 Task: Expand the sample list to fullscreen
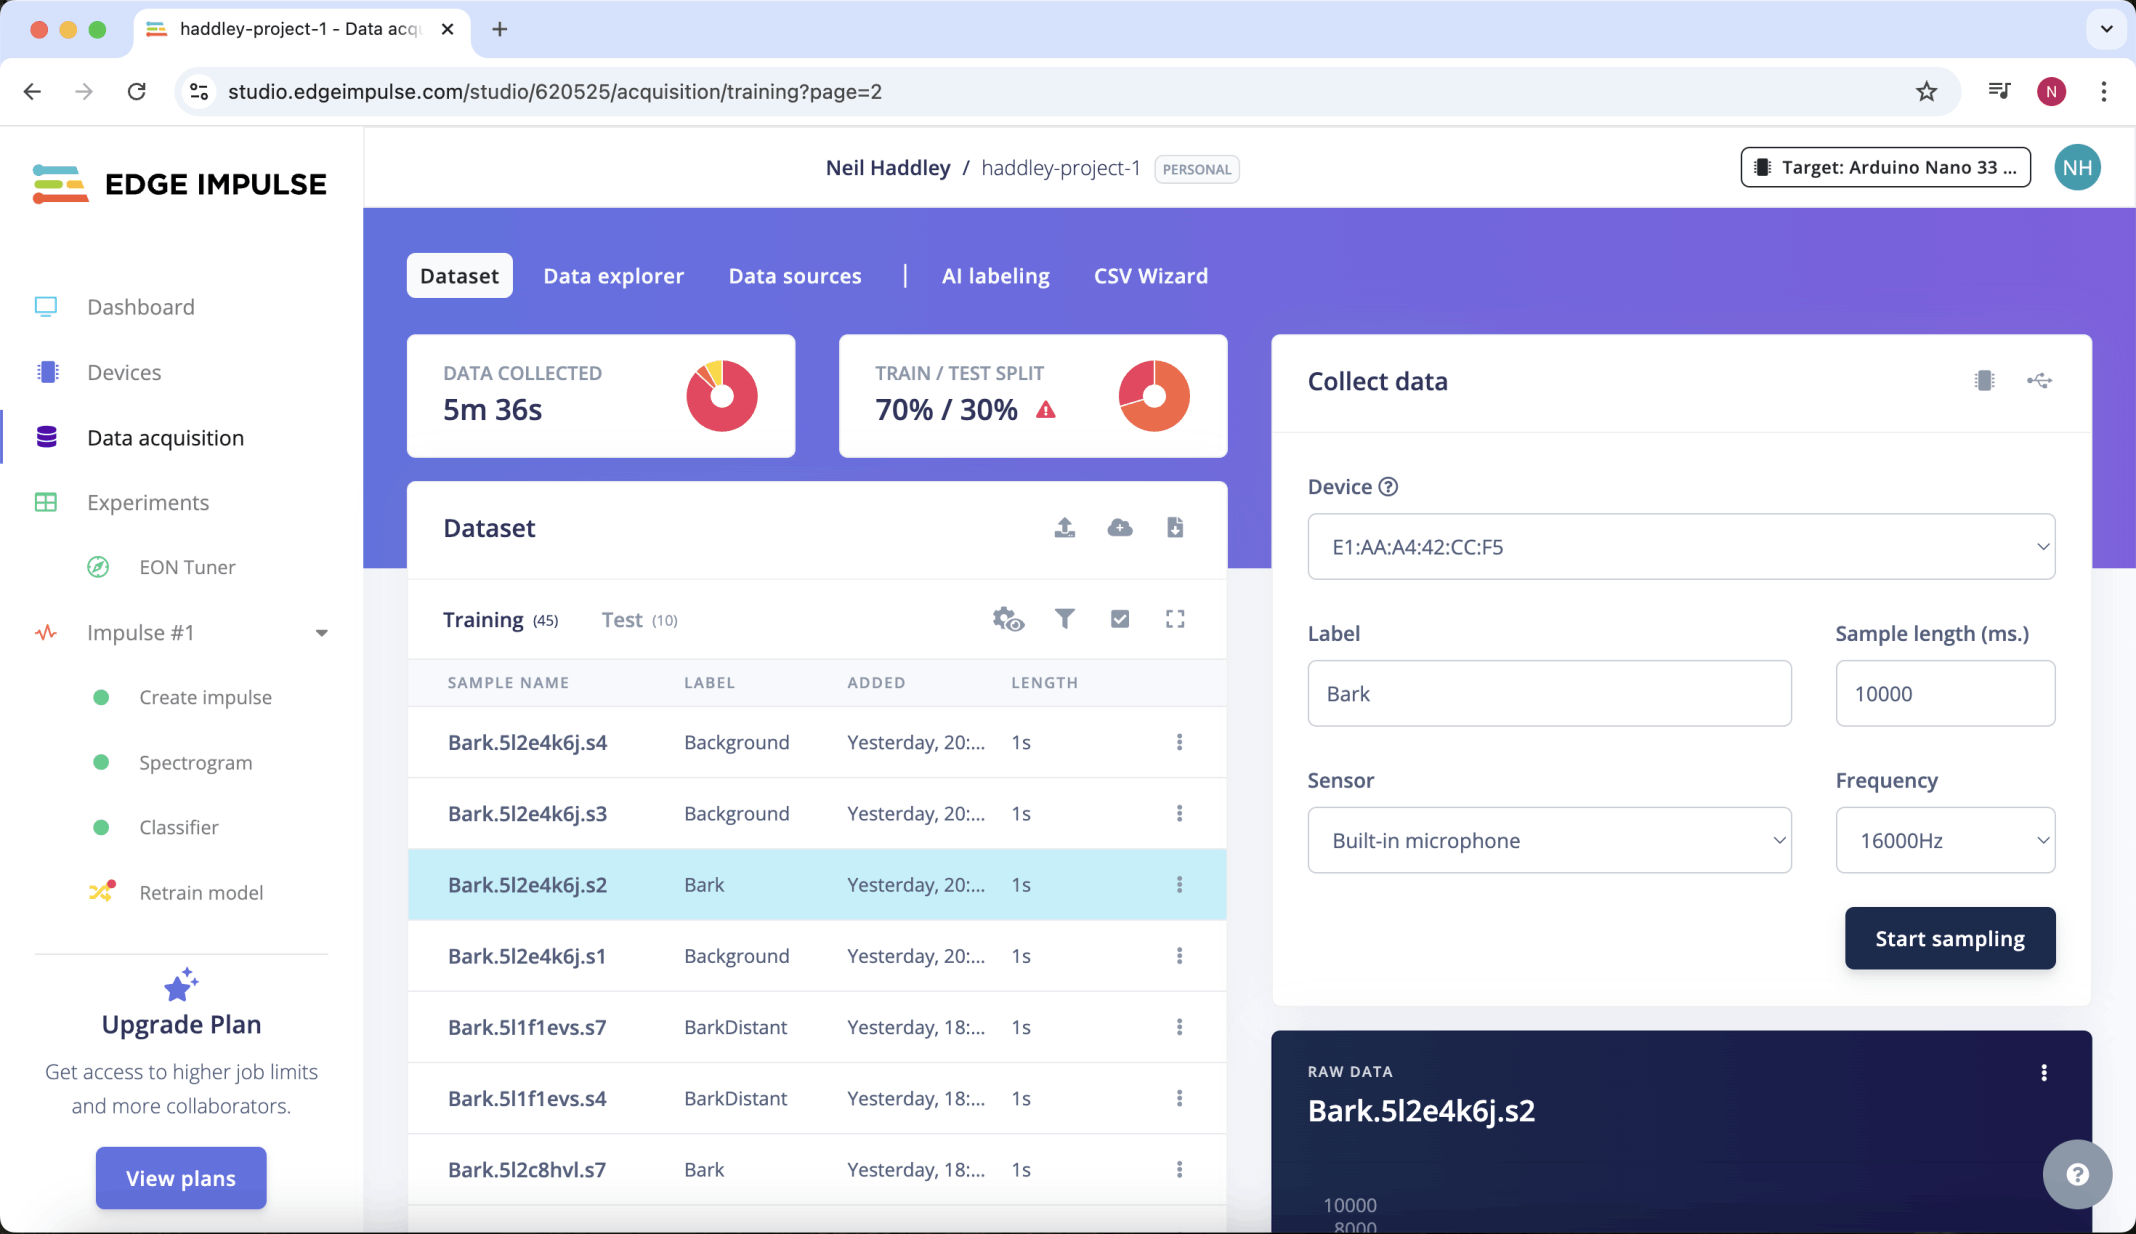coord(1175,619)
